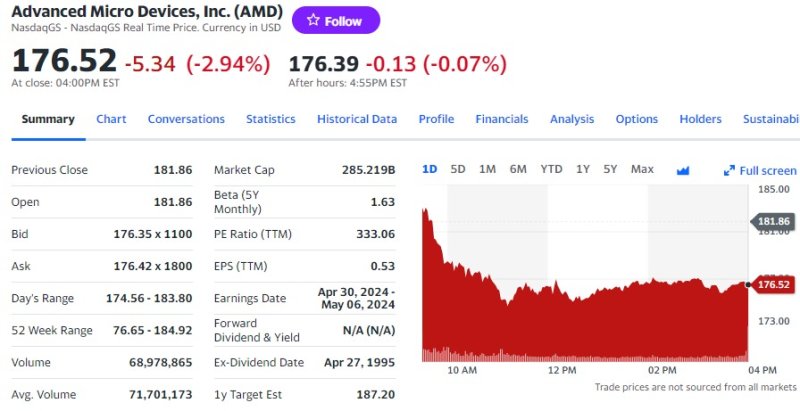Select the 6M chart range
The height and width of the screenshot is (411, 800).
518,169
